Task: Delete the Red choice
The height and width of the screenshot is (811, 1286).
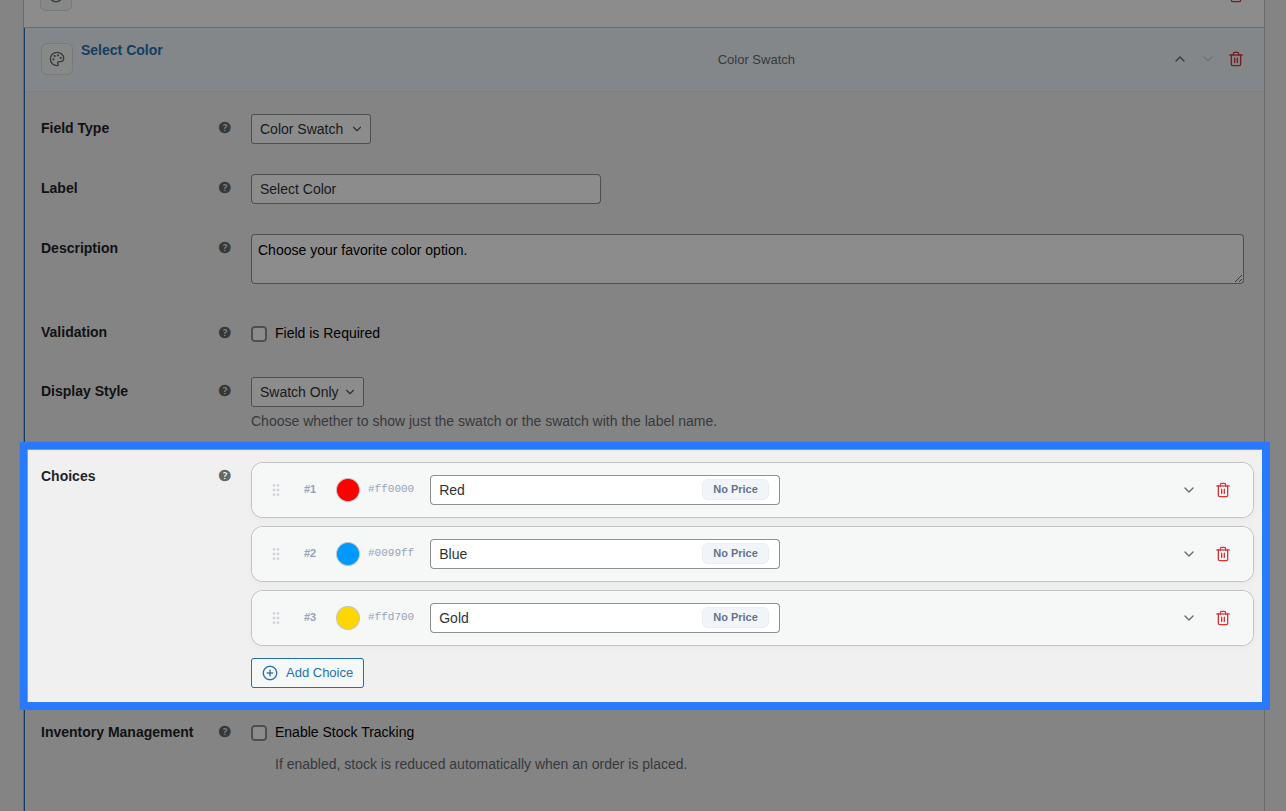Action: point(1223,490)
